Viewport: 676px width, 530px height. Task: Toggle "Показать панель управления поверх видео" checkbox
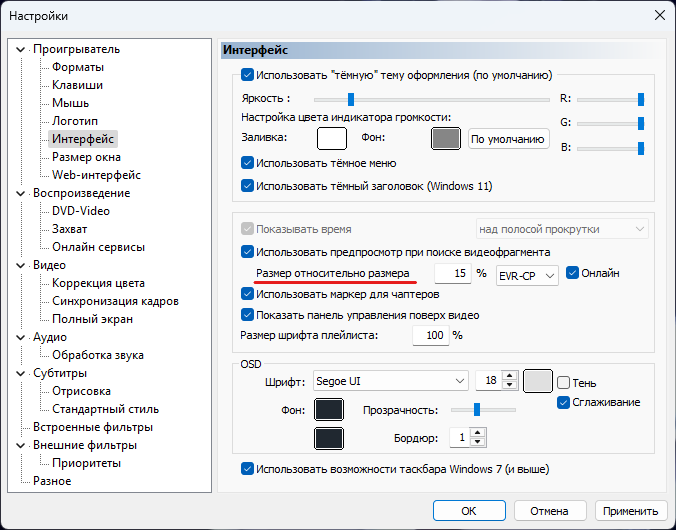pyautogui.click(x=247, y=315)
